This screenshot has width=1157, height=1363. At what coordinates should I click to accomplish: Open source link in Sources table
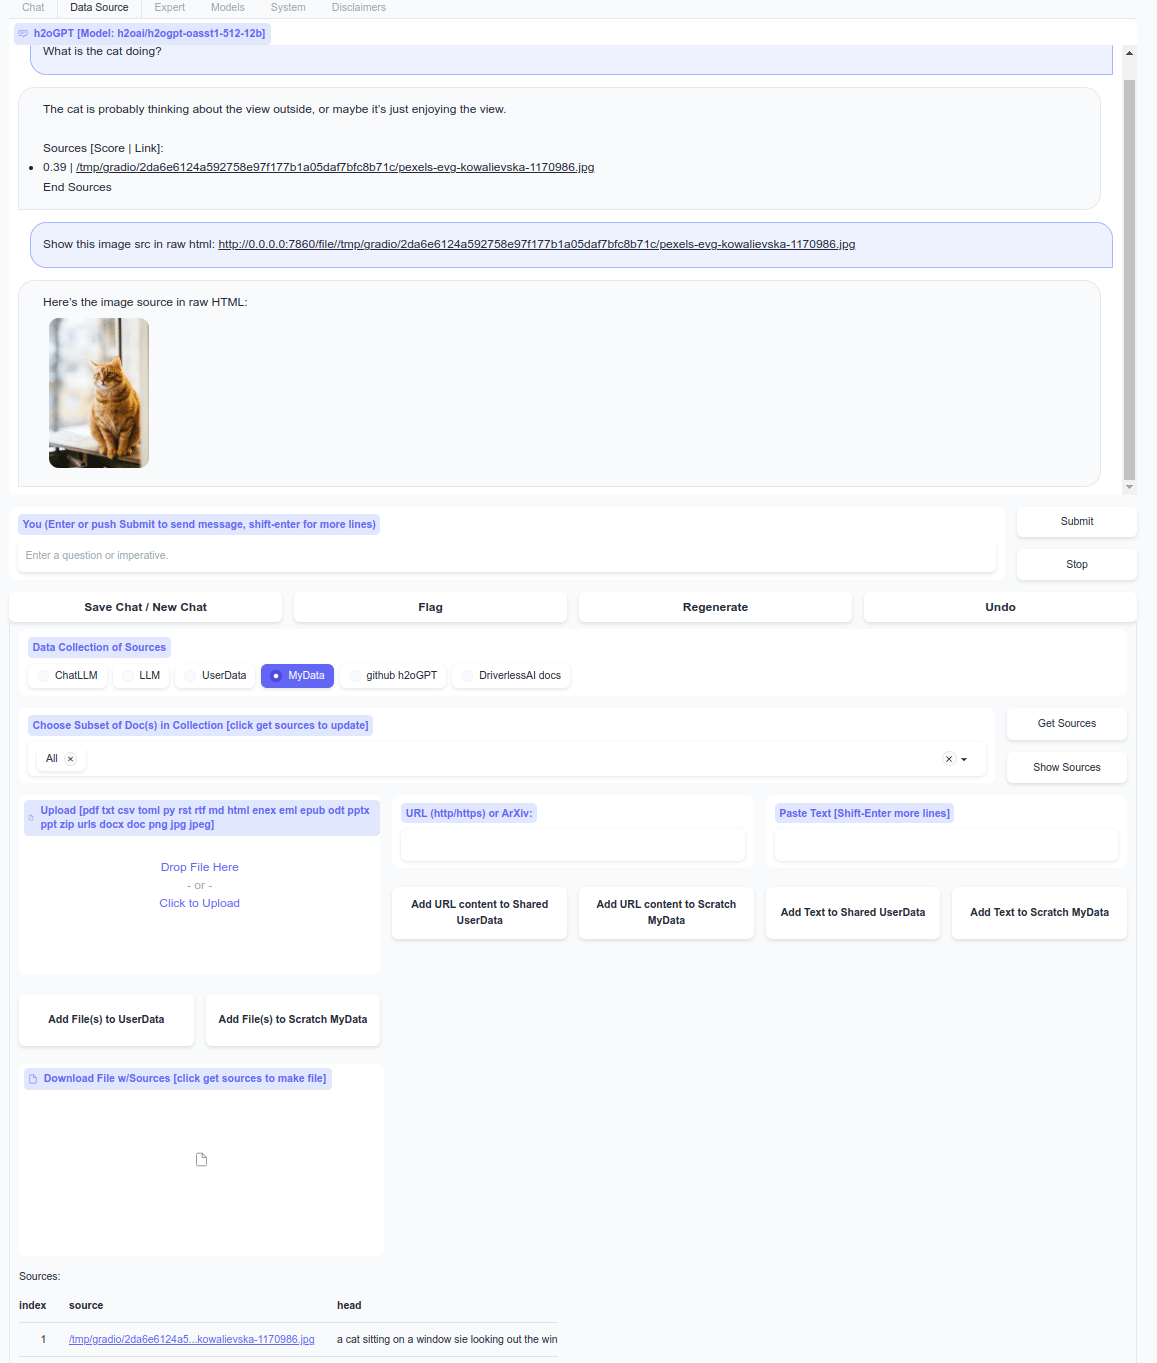pyautogui.click(x=191, y=1340)
